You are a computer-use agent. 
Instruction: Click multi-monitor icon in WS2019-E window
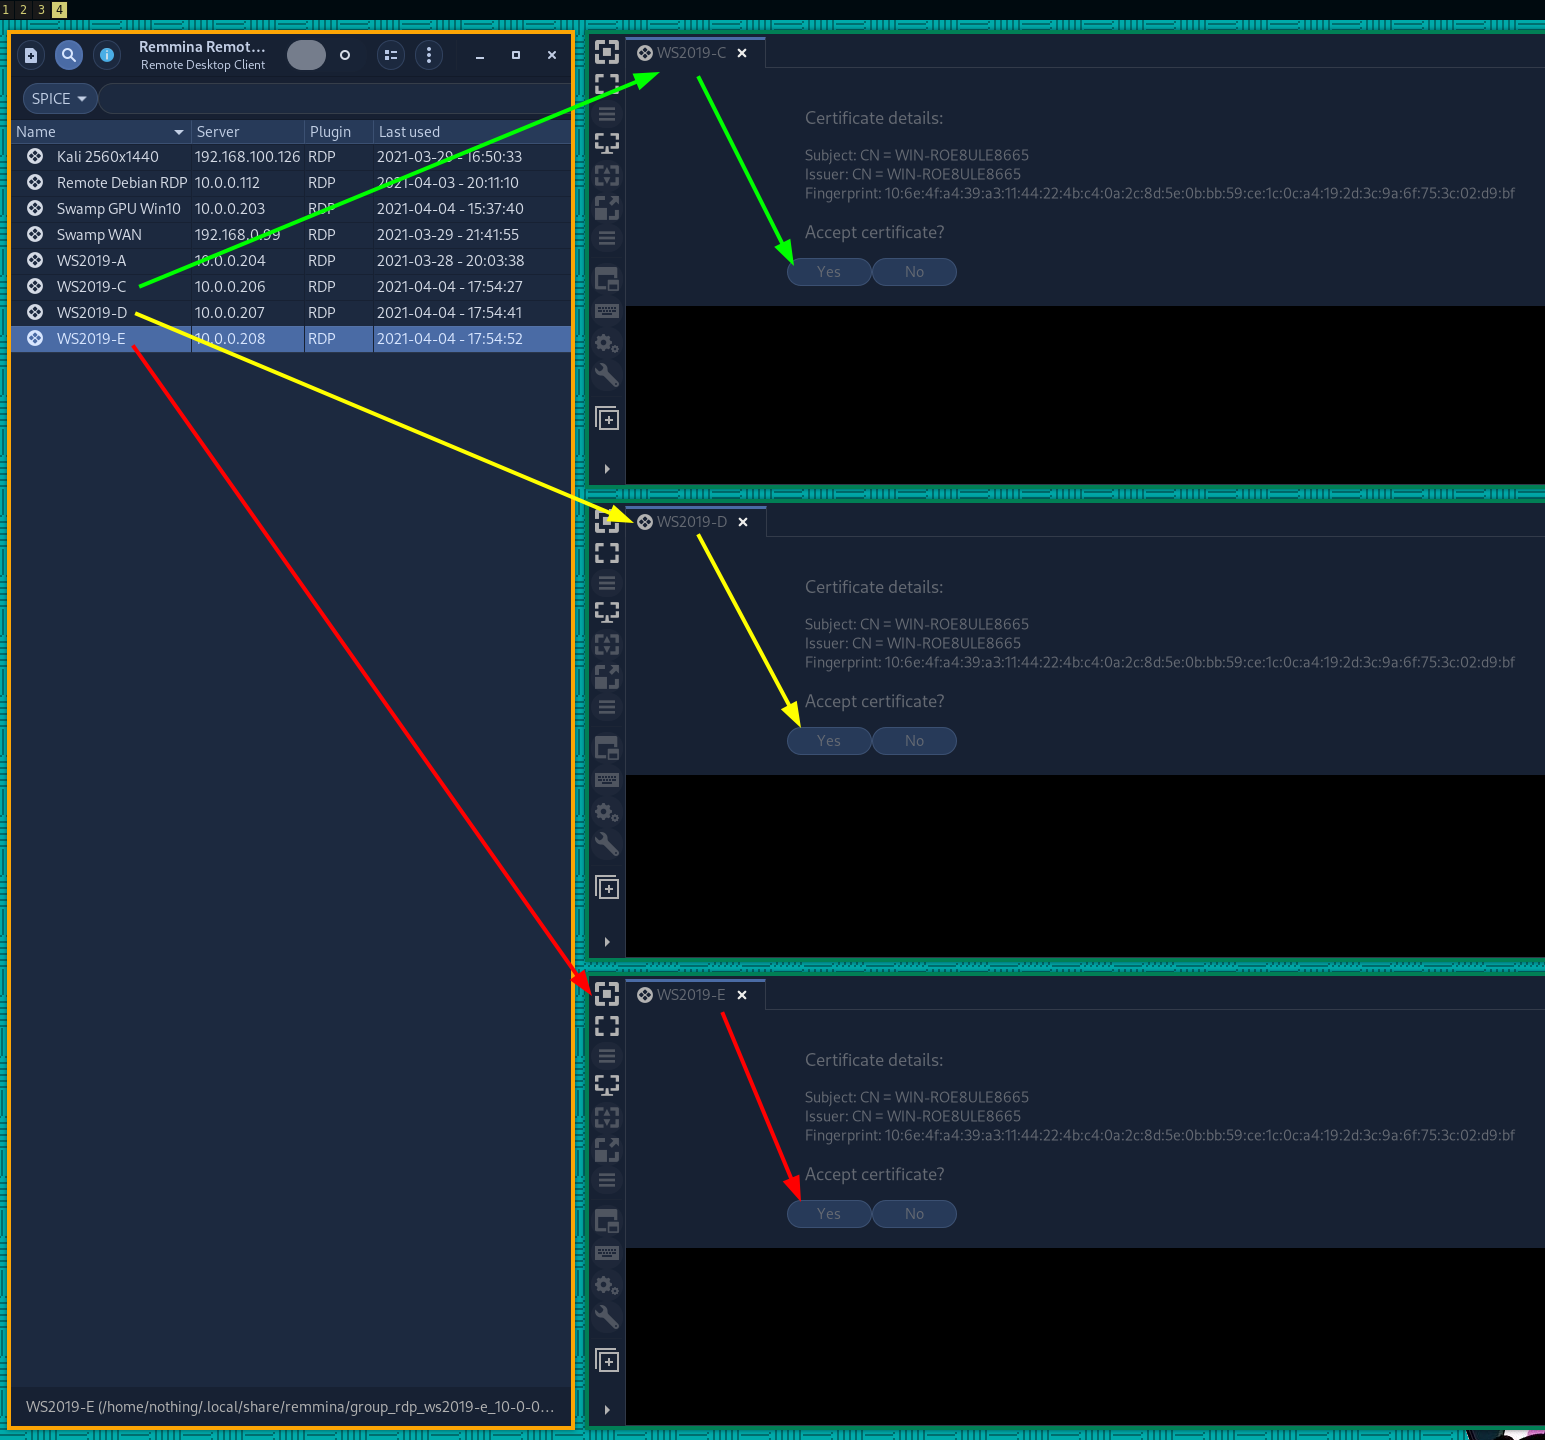pos(607,1085)
